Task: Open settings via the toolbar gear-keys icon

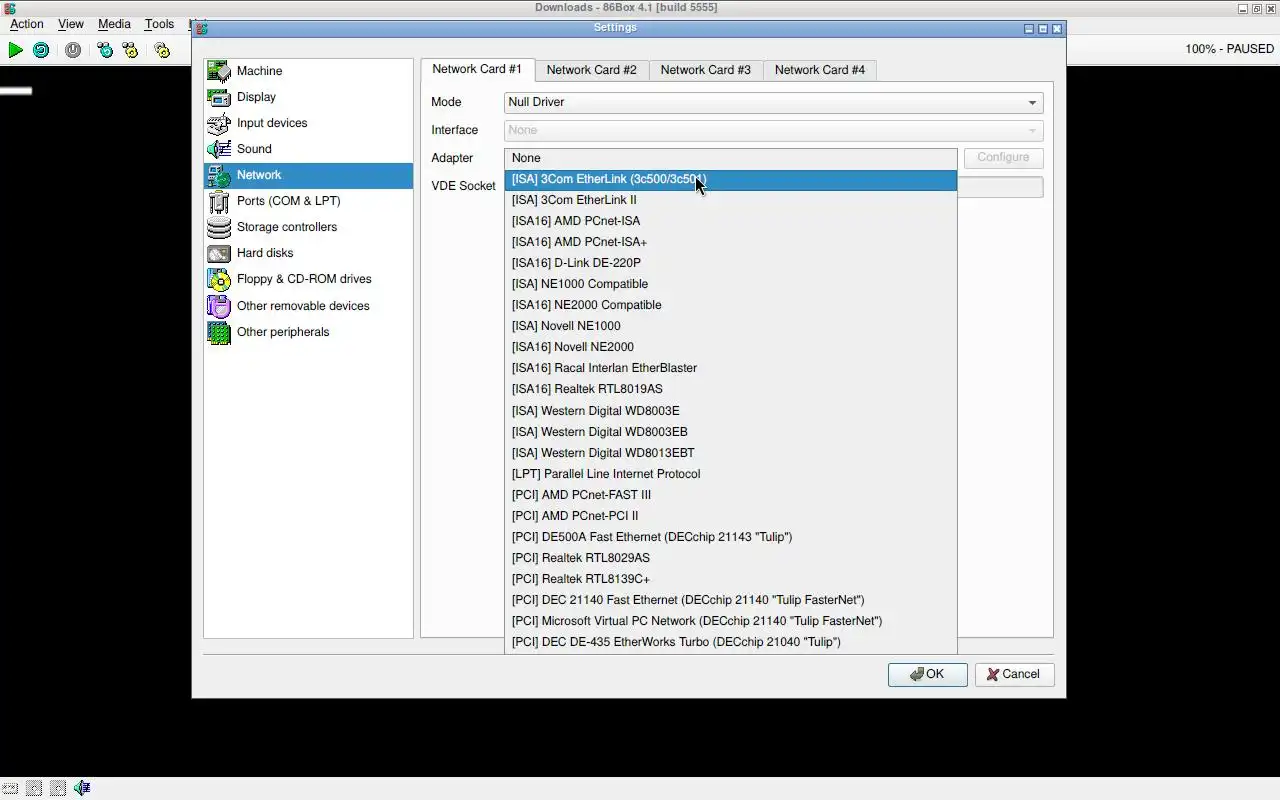Action: pyautogui.click(x=162, y=50)
